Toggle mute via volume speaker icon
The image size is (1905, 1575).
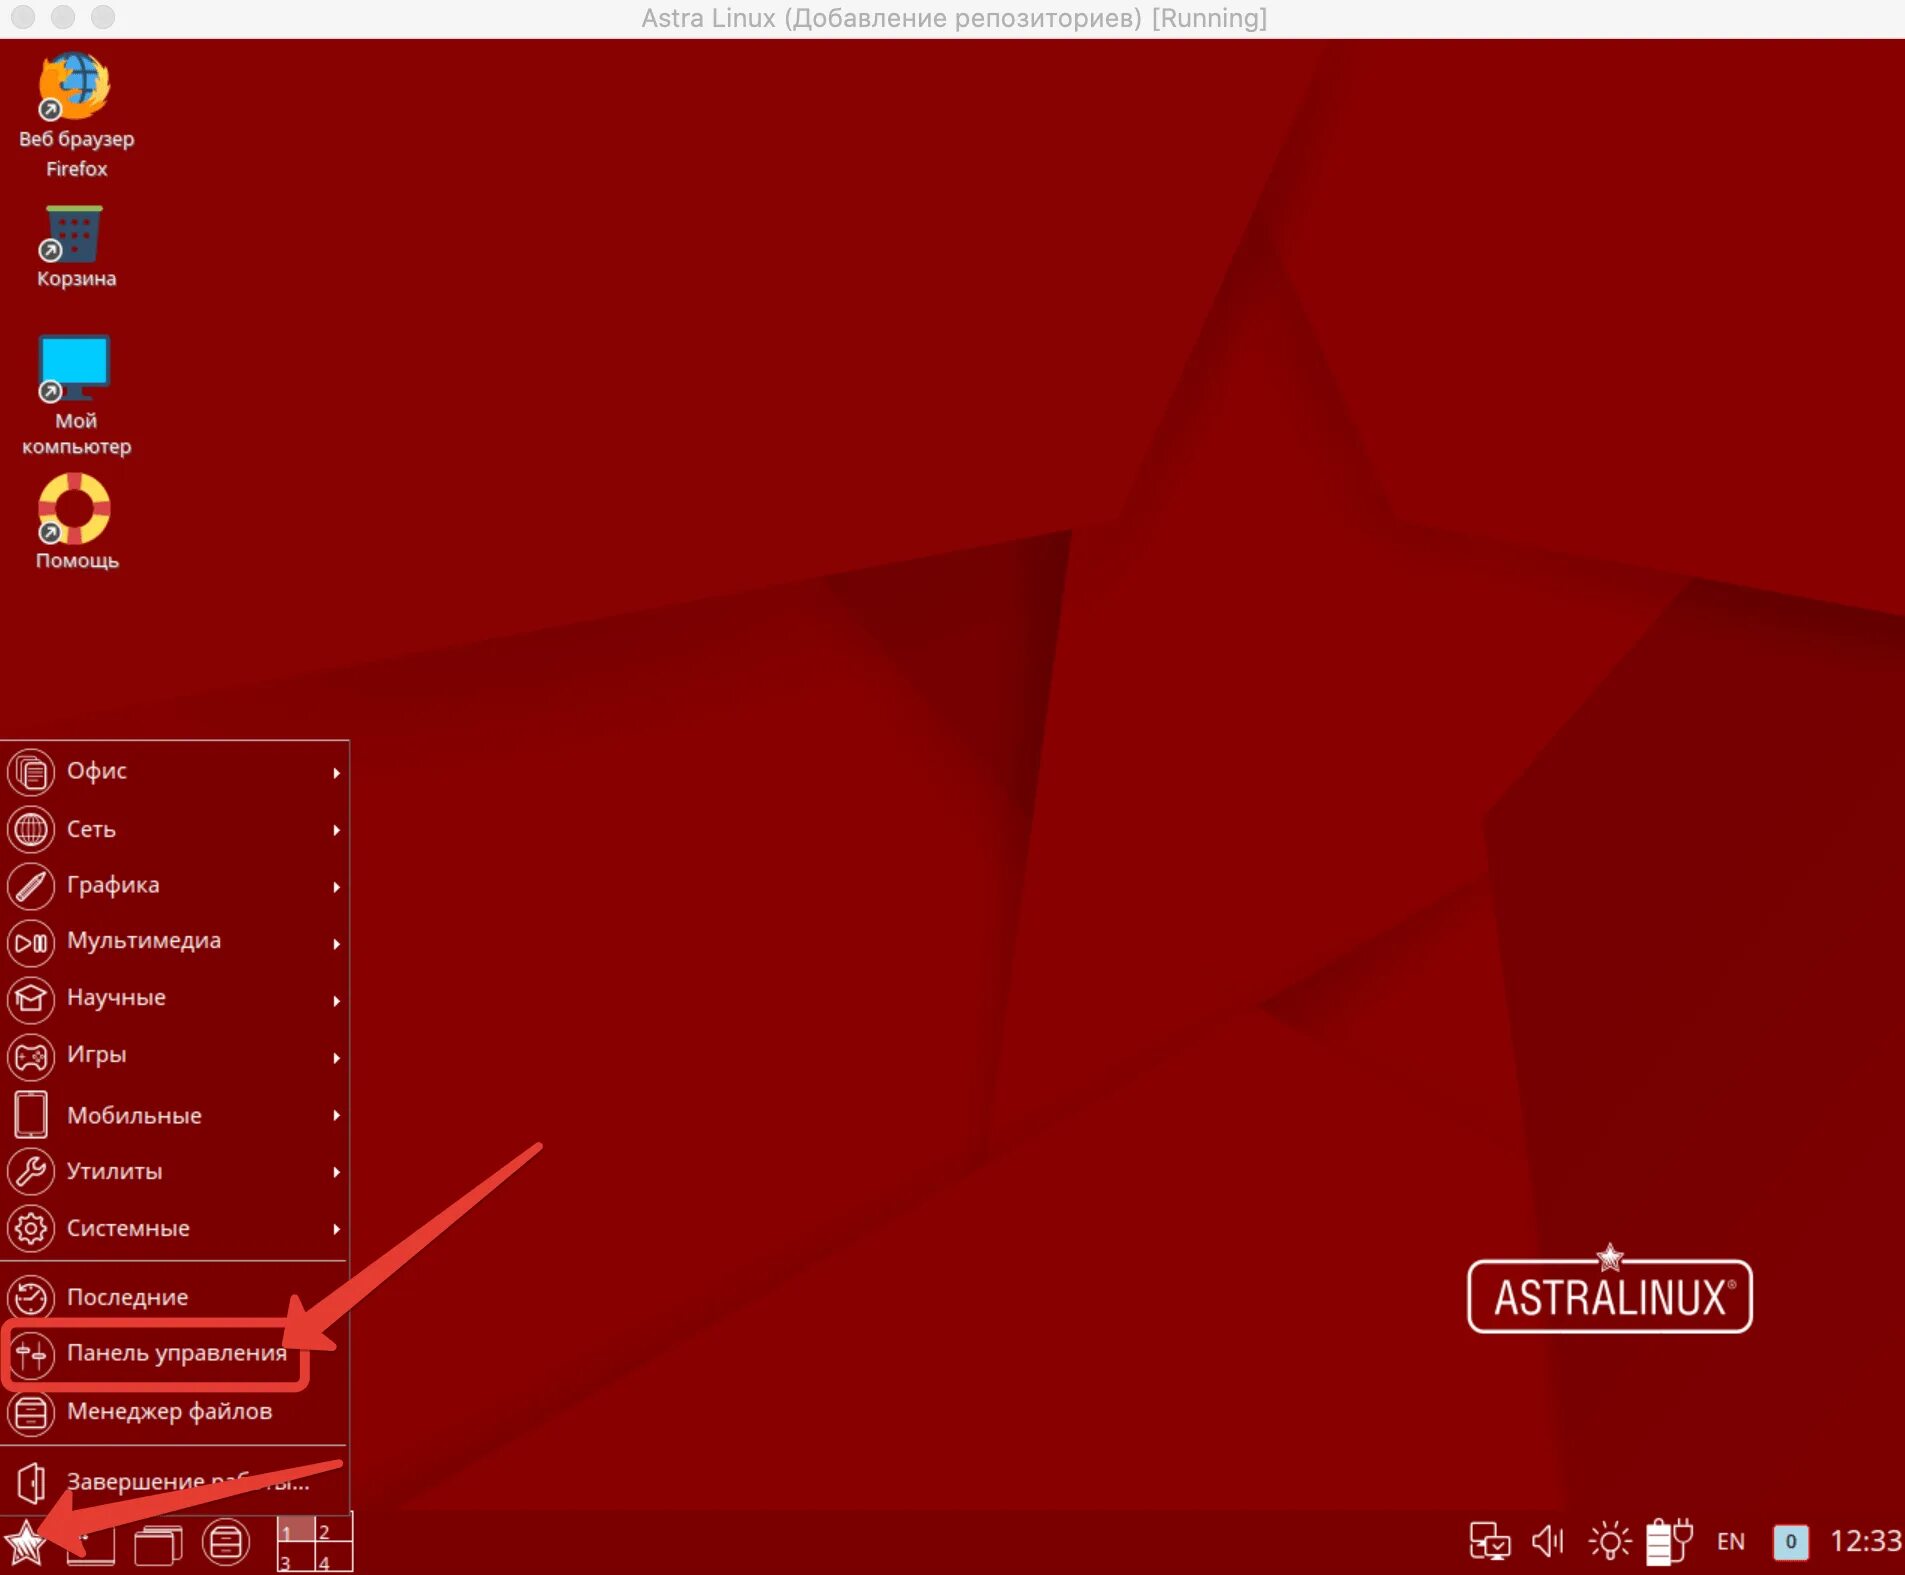click(1546, 1540)
